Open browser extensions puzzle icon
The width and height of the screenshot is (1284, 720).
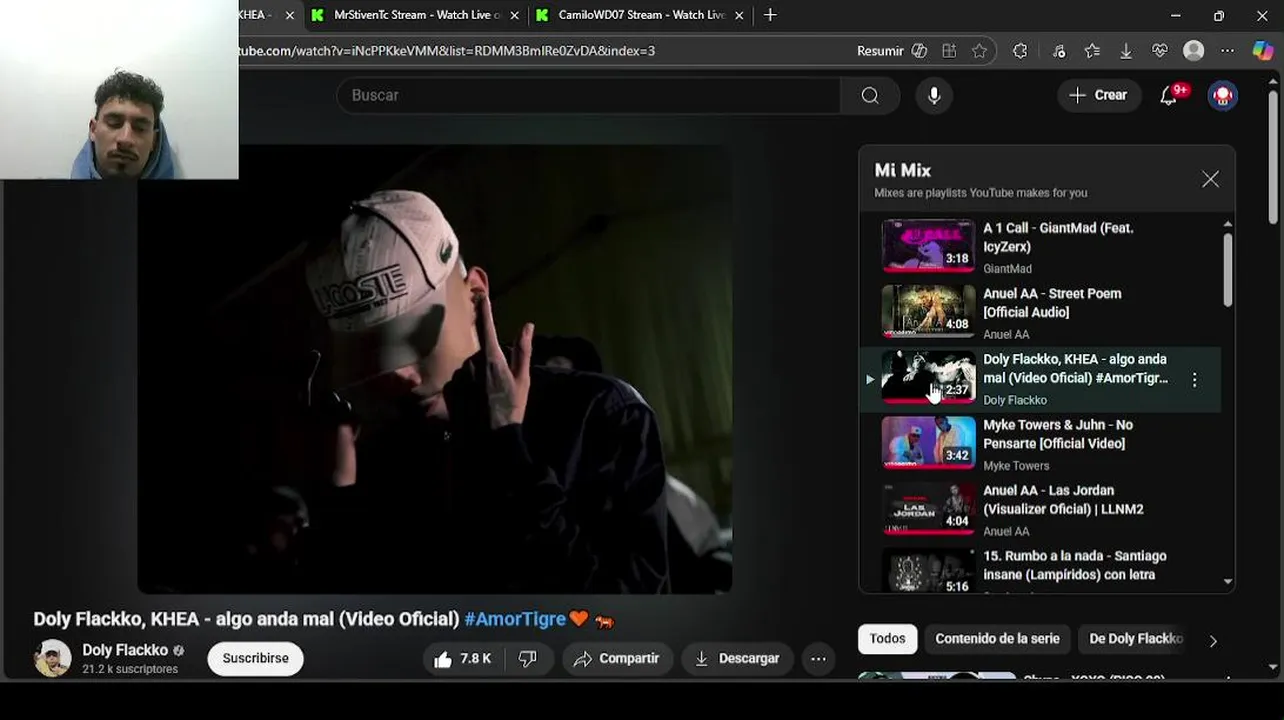coord(1020,51)
